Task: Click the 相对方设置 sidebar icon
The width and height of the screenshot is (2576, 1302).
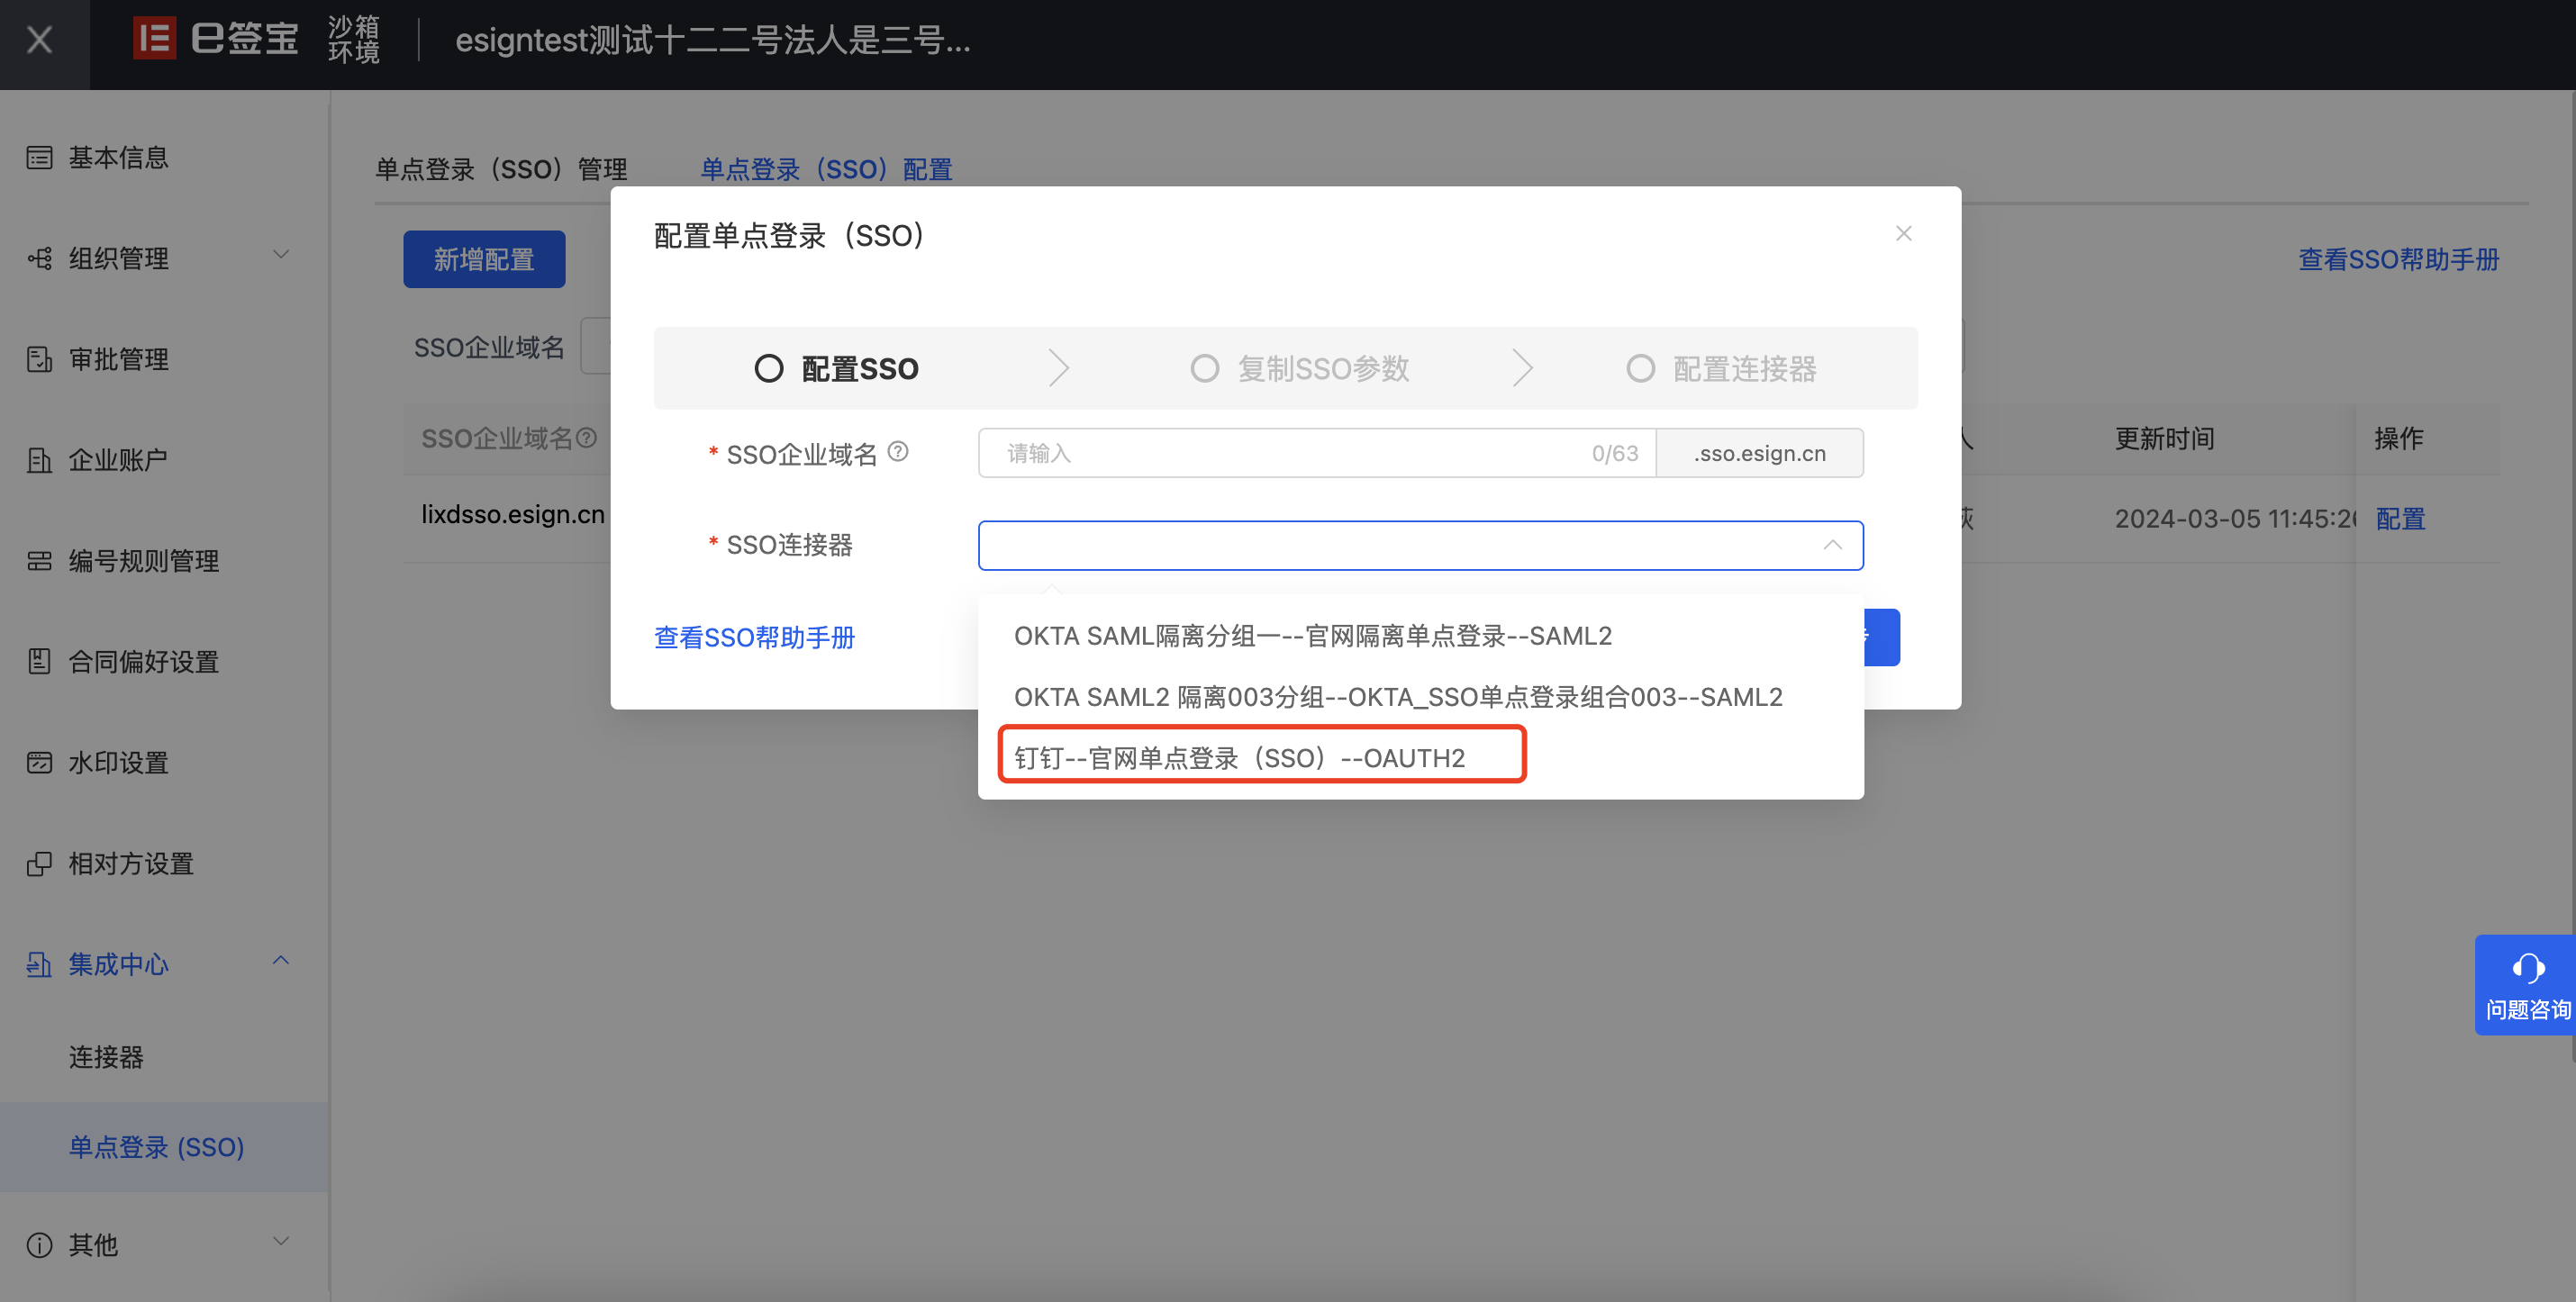Action: tap(39, 863)
